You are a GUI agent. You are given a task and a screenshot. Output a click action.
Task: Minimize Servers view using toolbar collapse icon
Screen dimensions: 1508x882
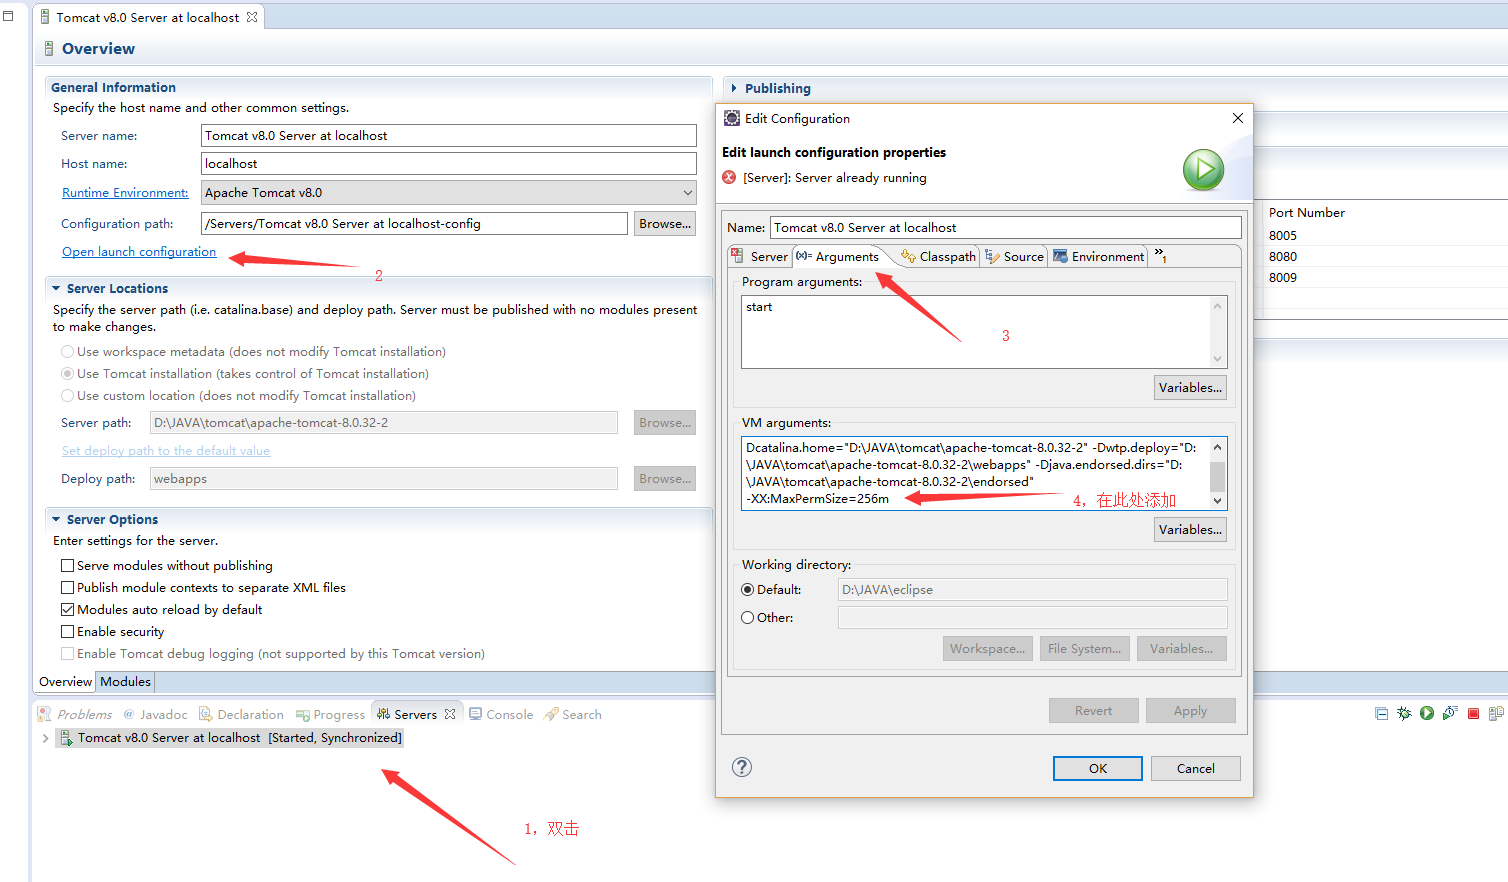pos(1381,713)
